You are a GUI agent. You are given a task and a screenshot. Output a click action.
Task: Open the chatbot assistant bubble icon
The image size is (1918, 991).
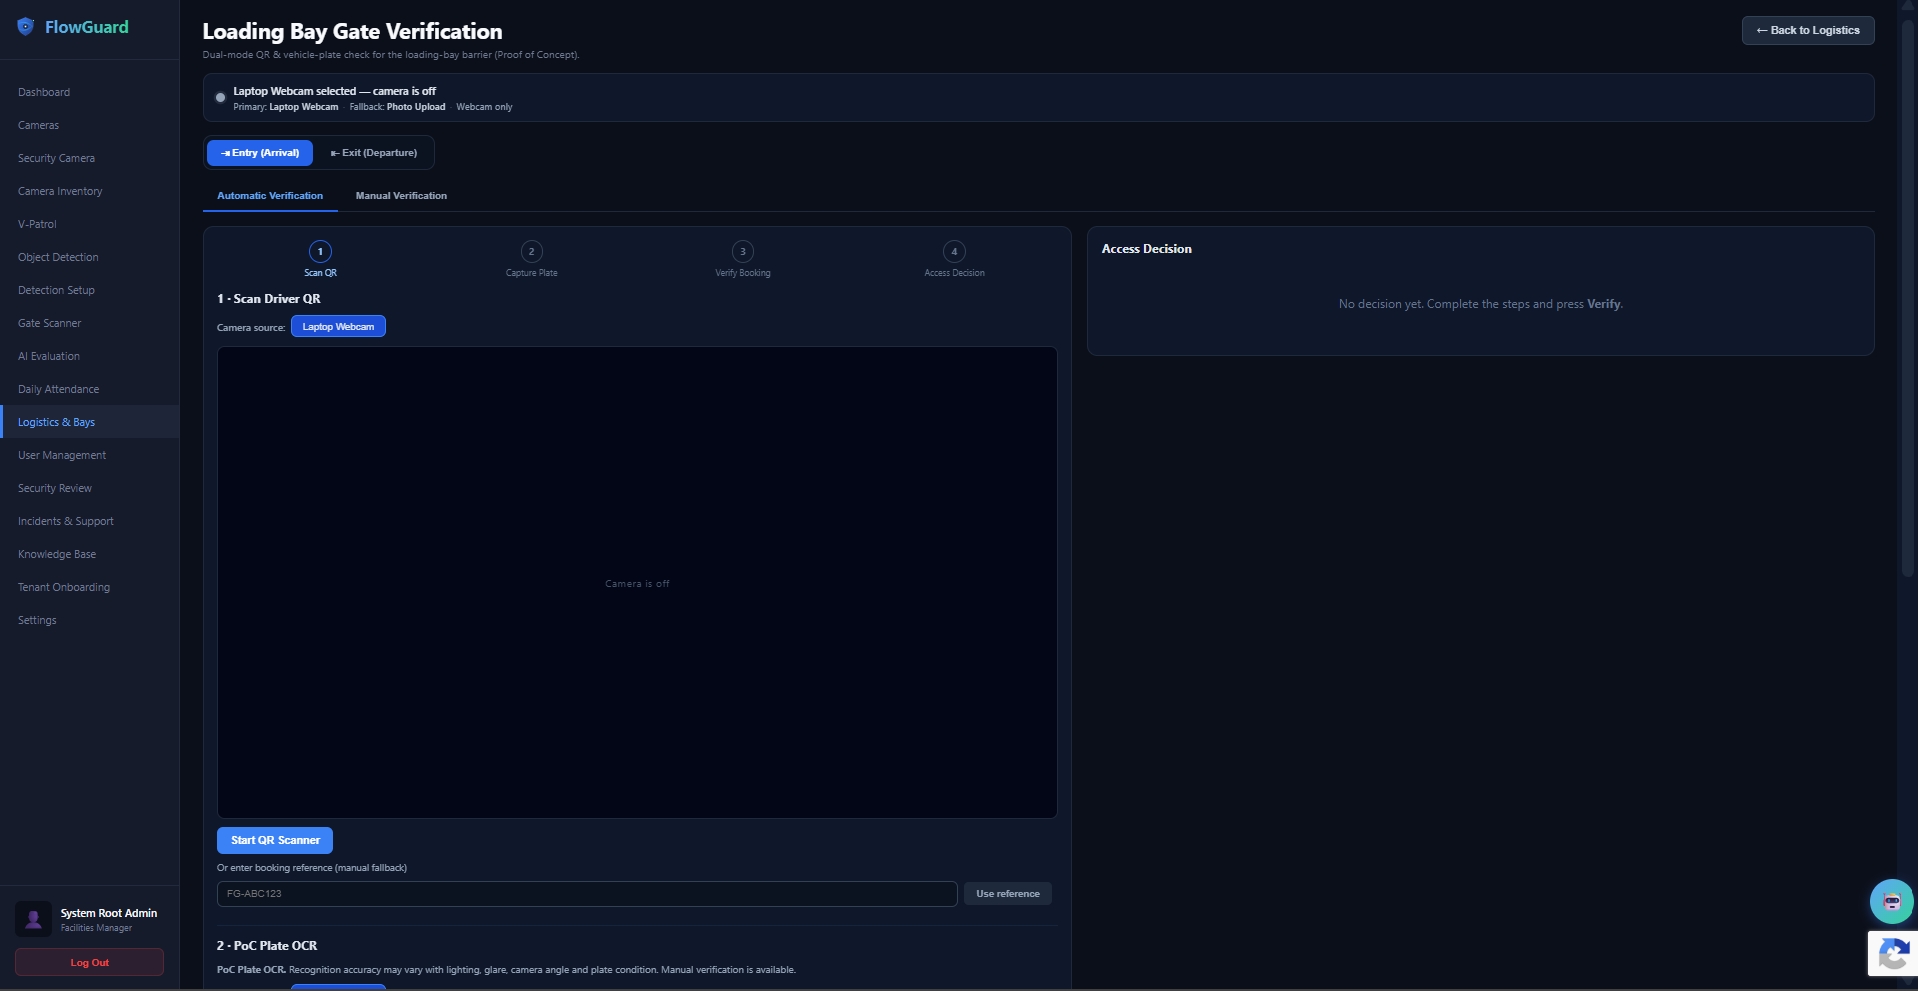pyautogui.click(x=1891, y=901)
